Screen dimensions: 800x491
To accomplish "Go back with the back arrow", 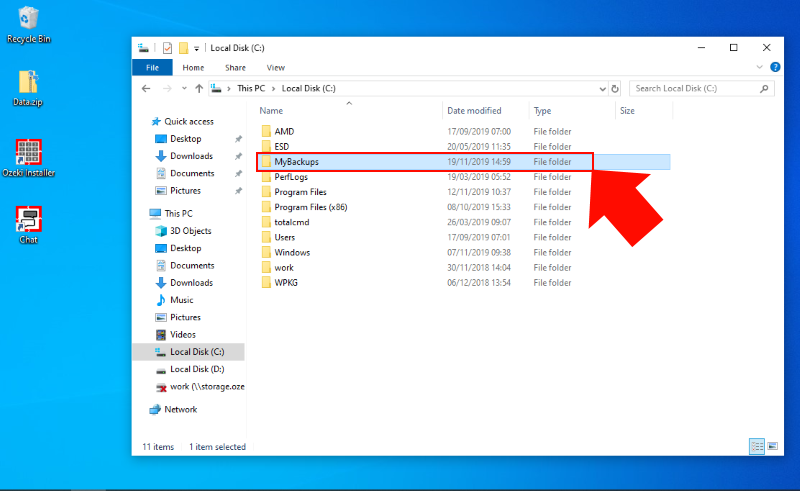I will coord(146,88).
